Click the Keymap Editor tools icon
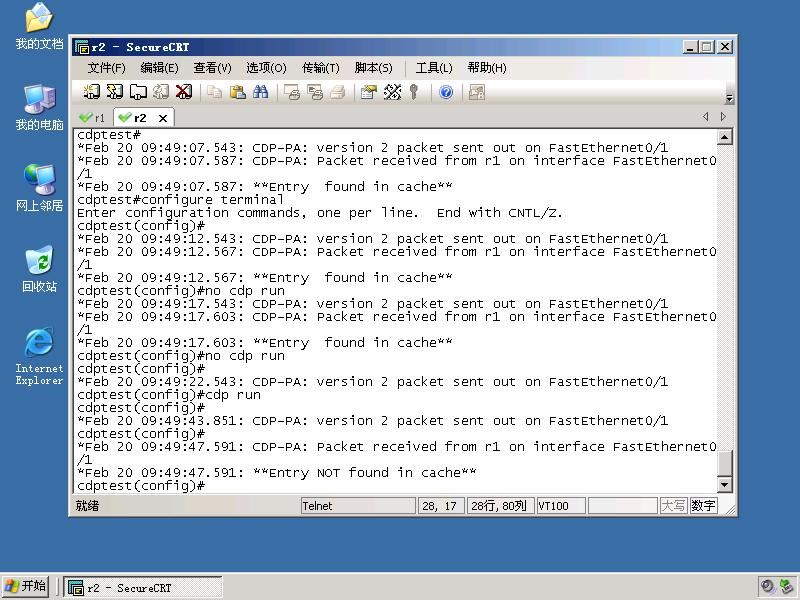Image resolution: width=800 pixels, height=600 pixels. click(392, 92)
